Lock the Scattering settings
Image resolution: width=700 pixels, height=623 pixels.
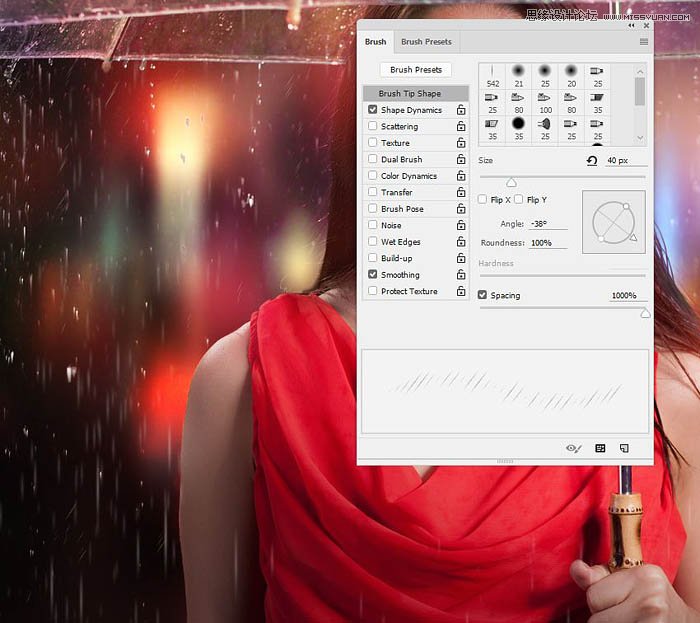click(x=461, y=127)
